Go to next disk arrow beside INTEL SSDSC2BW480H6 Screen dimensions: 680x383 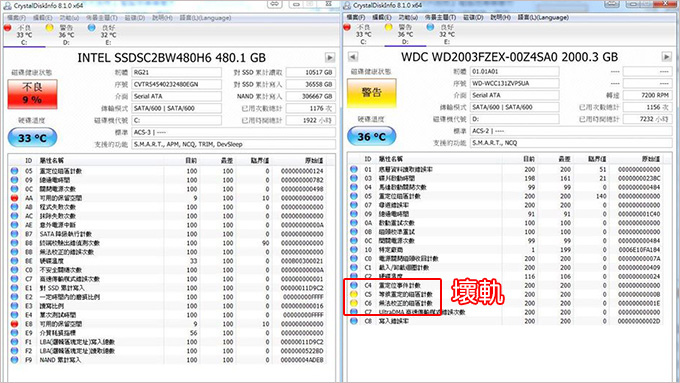pos(330,58)
